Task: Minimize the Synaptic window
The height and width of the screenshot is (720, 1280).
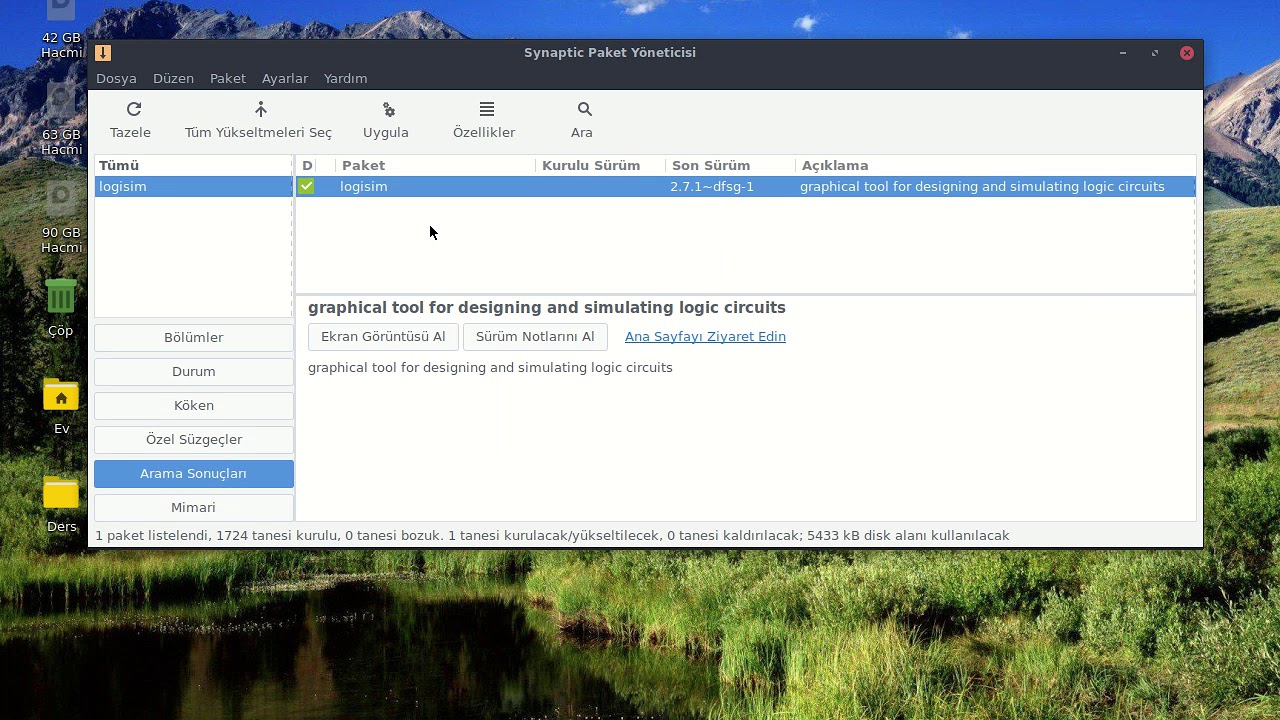Action: pos(1123,53)
